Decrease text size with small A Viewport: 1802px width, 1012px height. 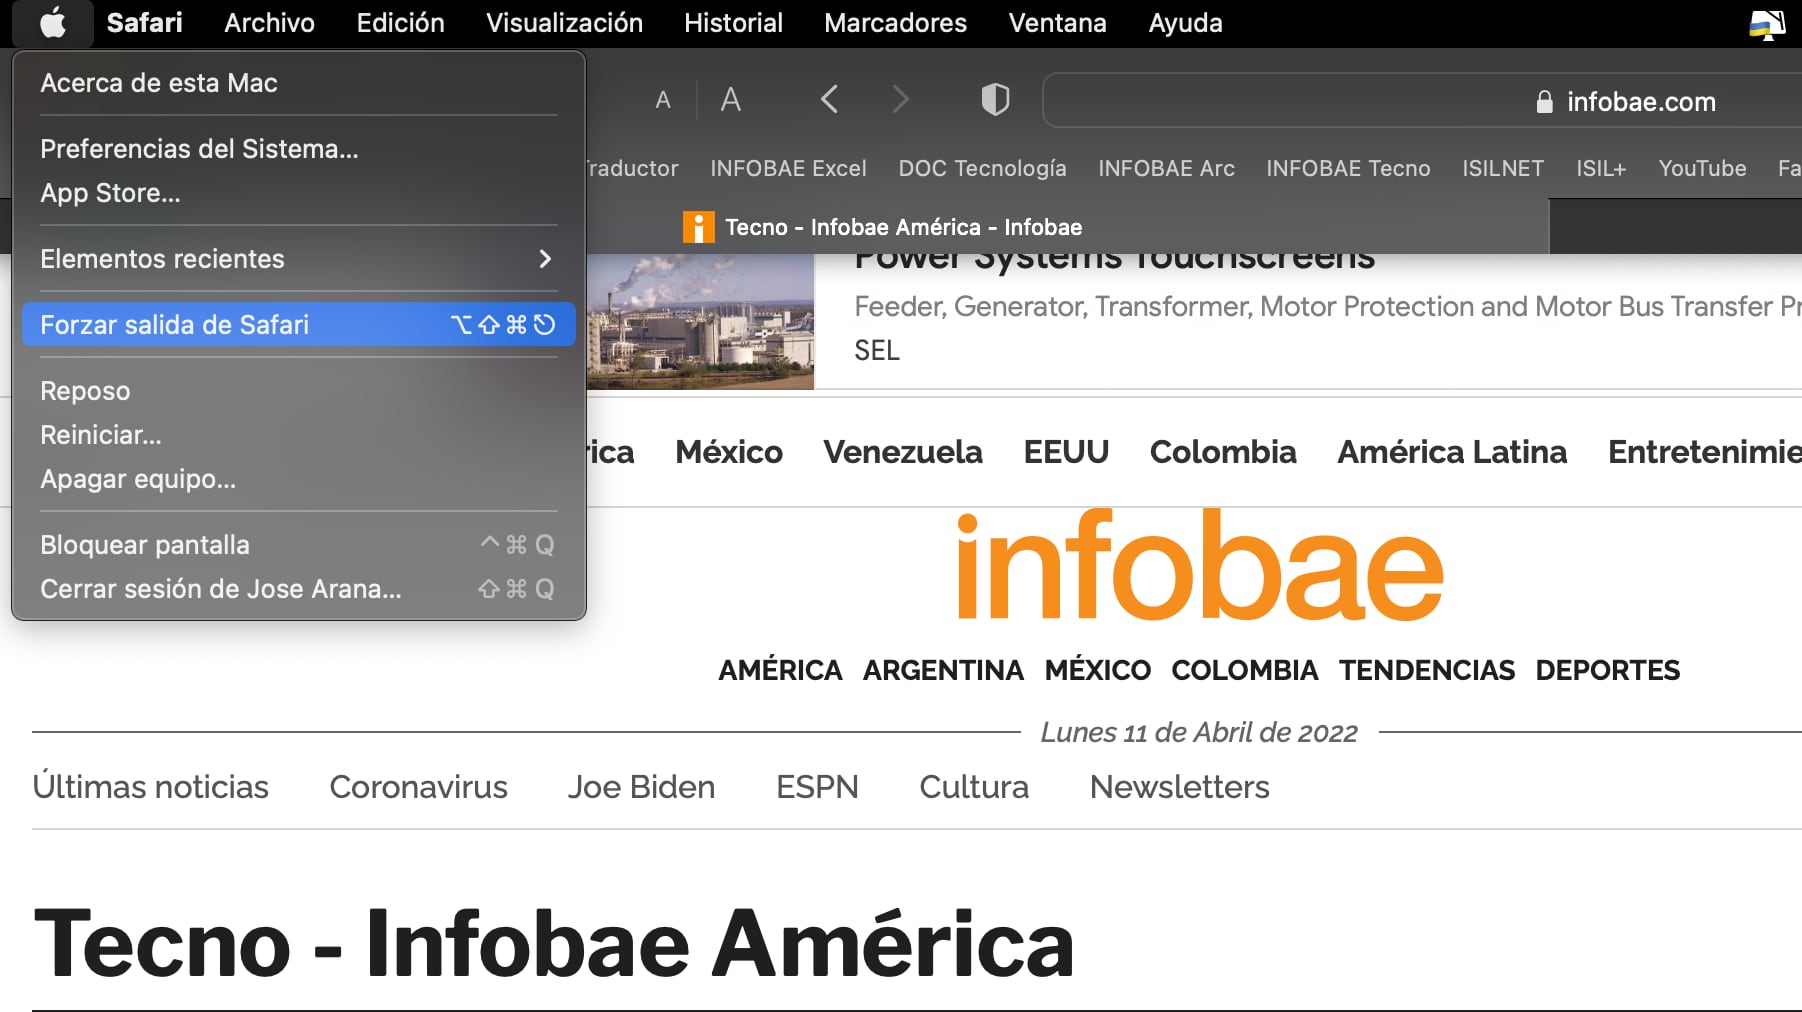point(663,100)
